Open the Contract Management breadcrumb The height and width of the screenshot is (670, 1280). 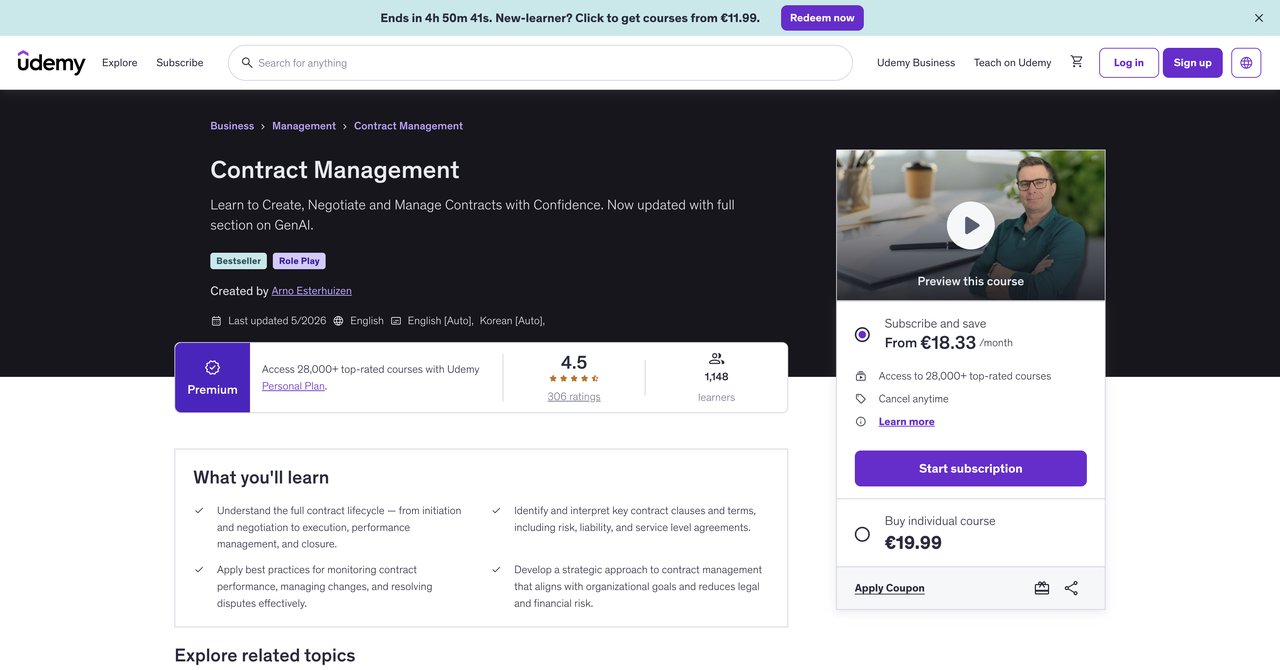click(408, 126)
